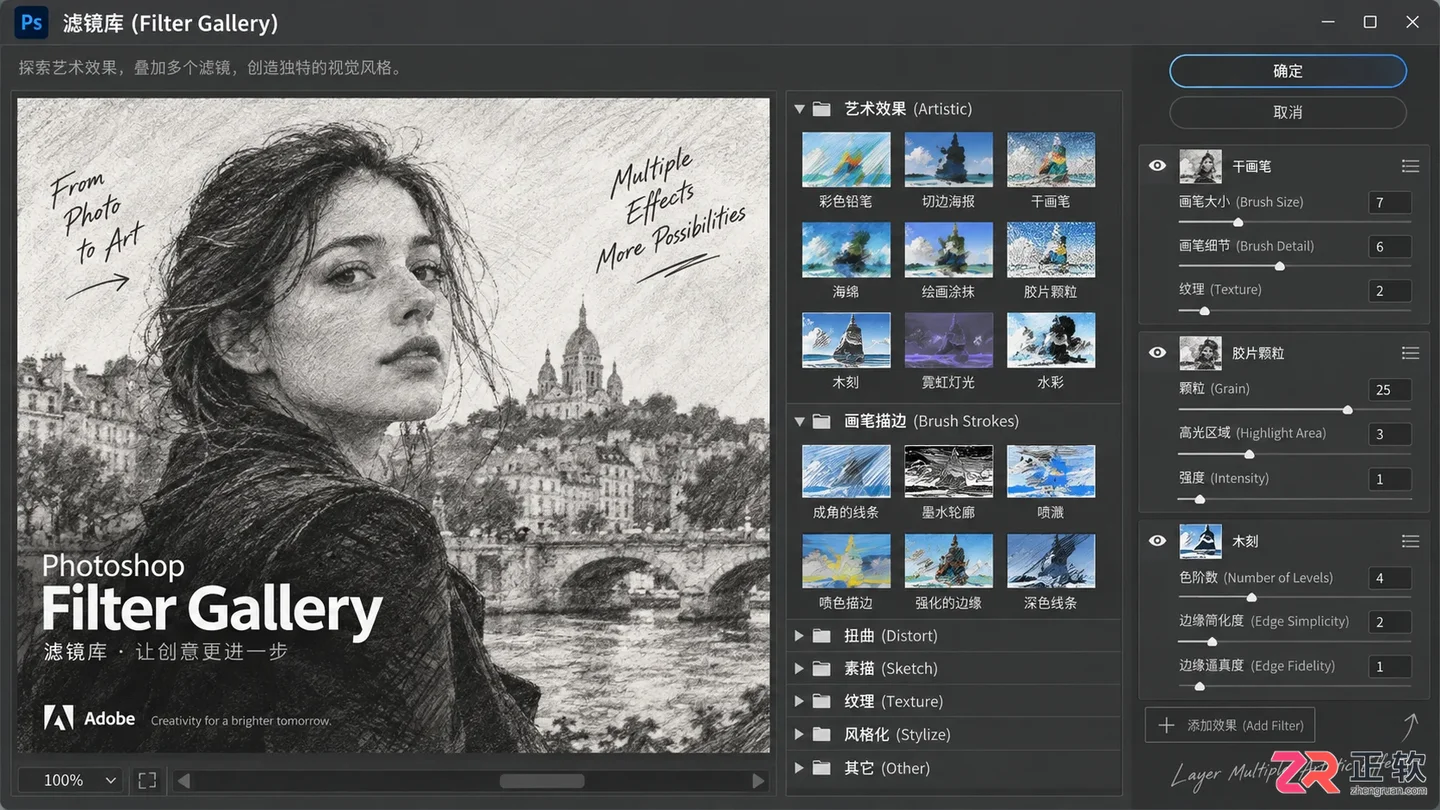Adjust the 画笔大小 (Brush Size) slider

pos(1238,222)
